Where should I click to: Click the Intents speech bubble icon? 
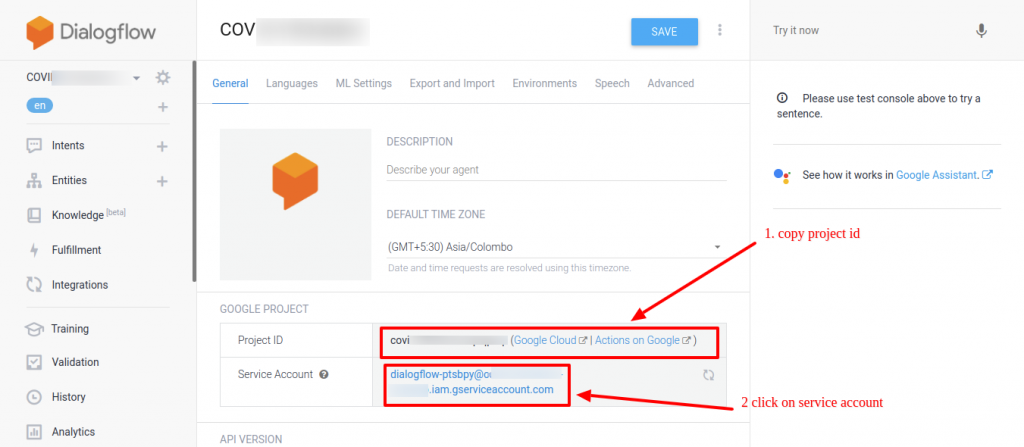pyautogui.click(x=34, y=146)
